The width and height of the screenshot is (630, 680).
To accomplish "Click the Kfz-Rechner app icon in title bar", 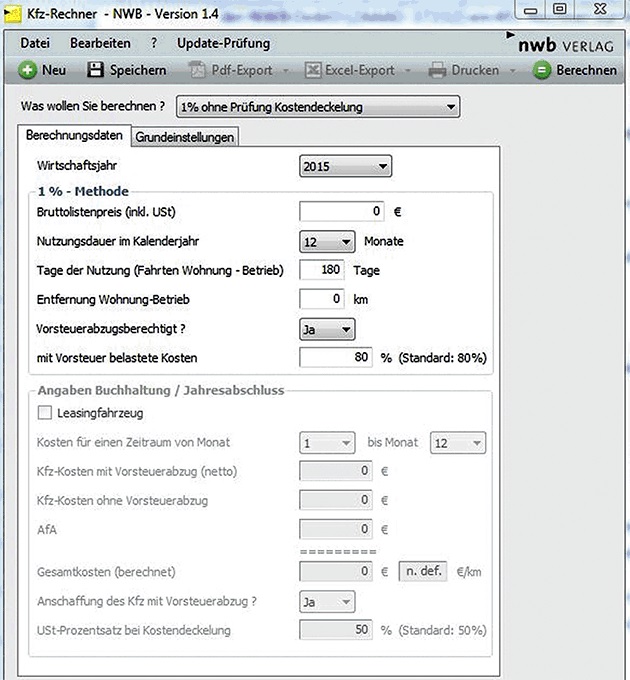I will (x=13, y=11).
